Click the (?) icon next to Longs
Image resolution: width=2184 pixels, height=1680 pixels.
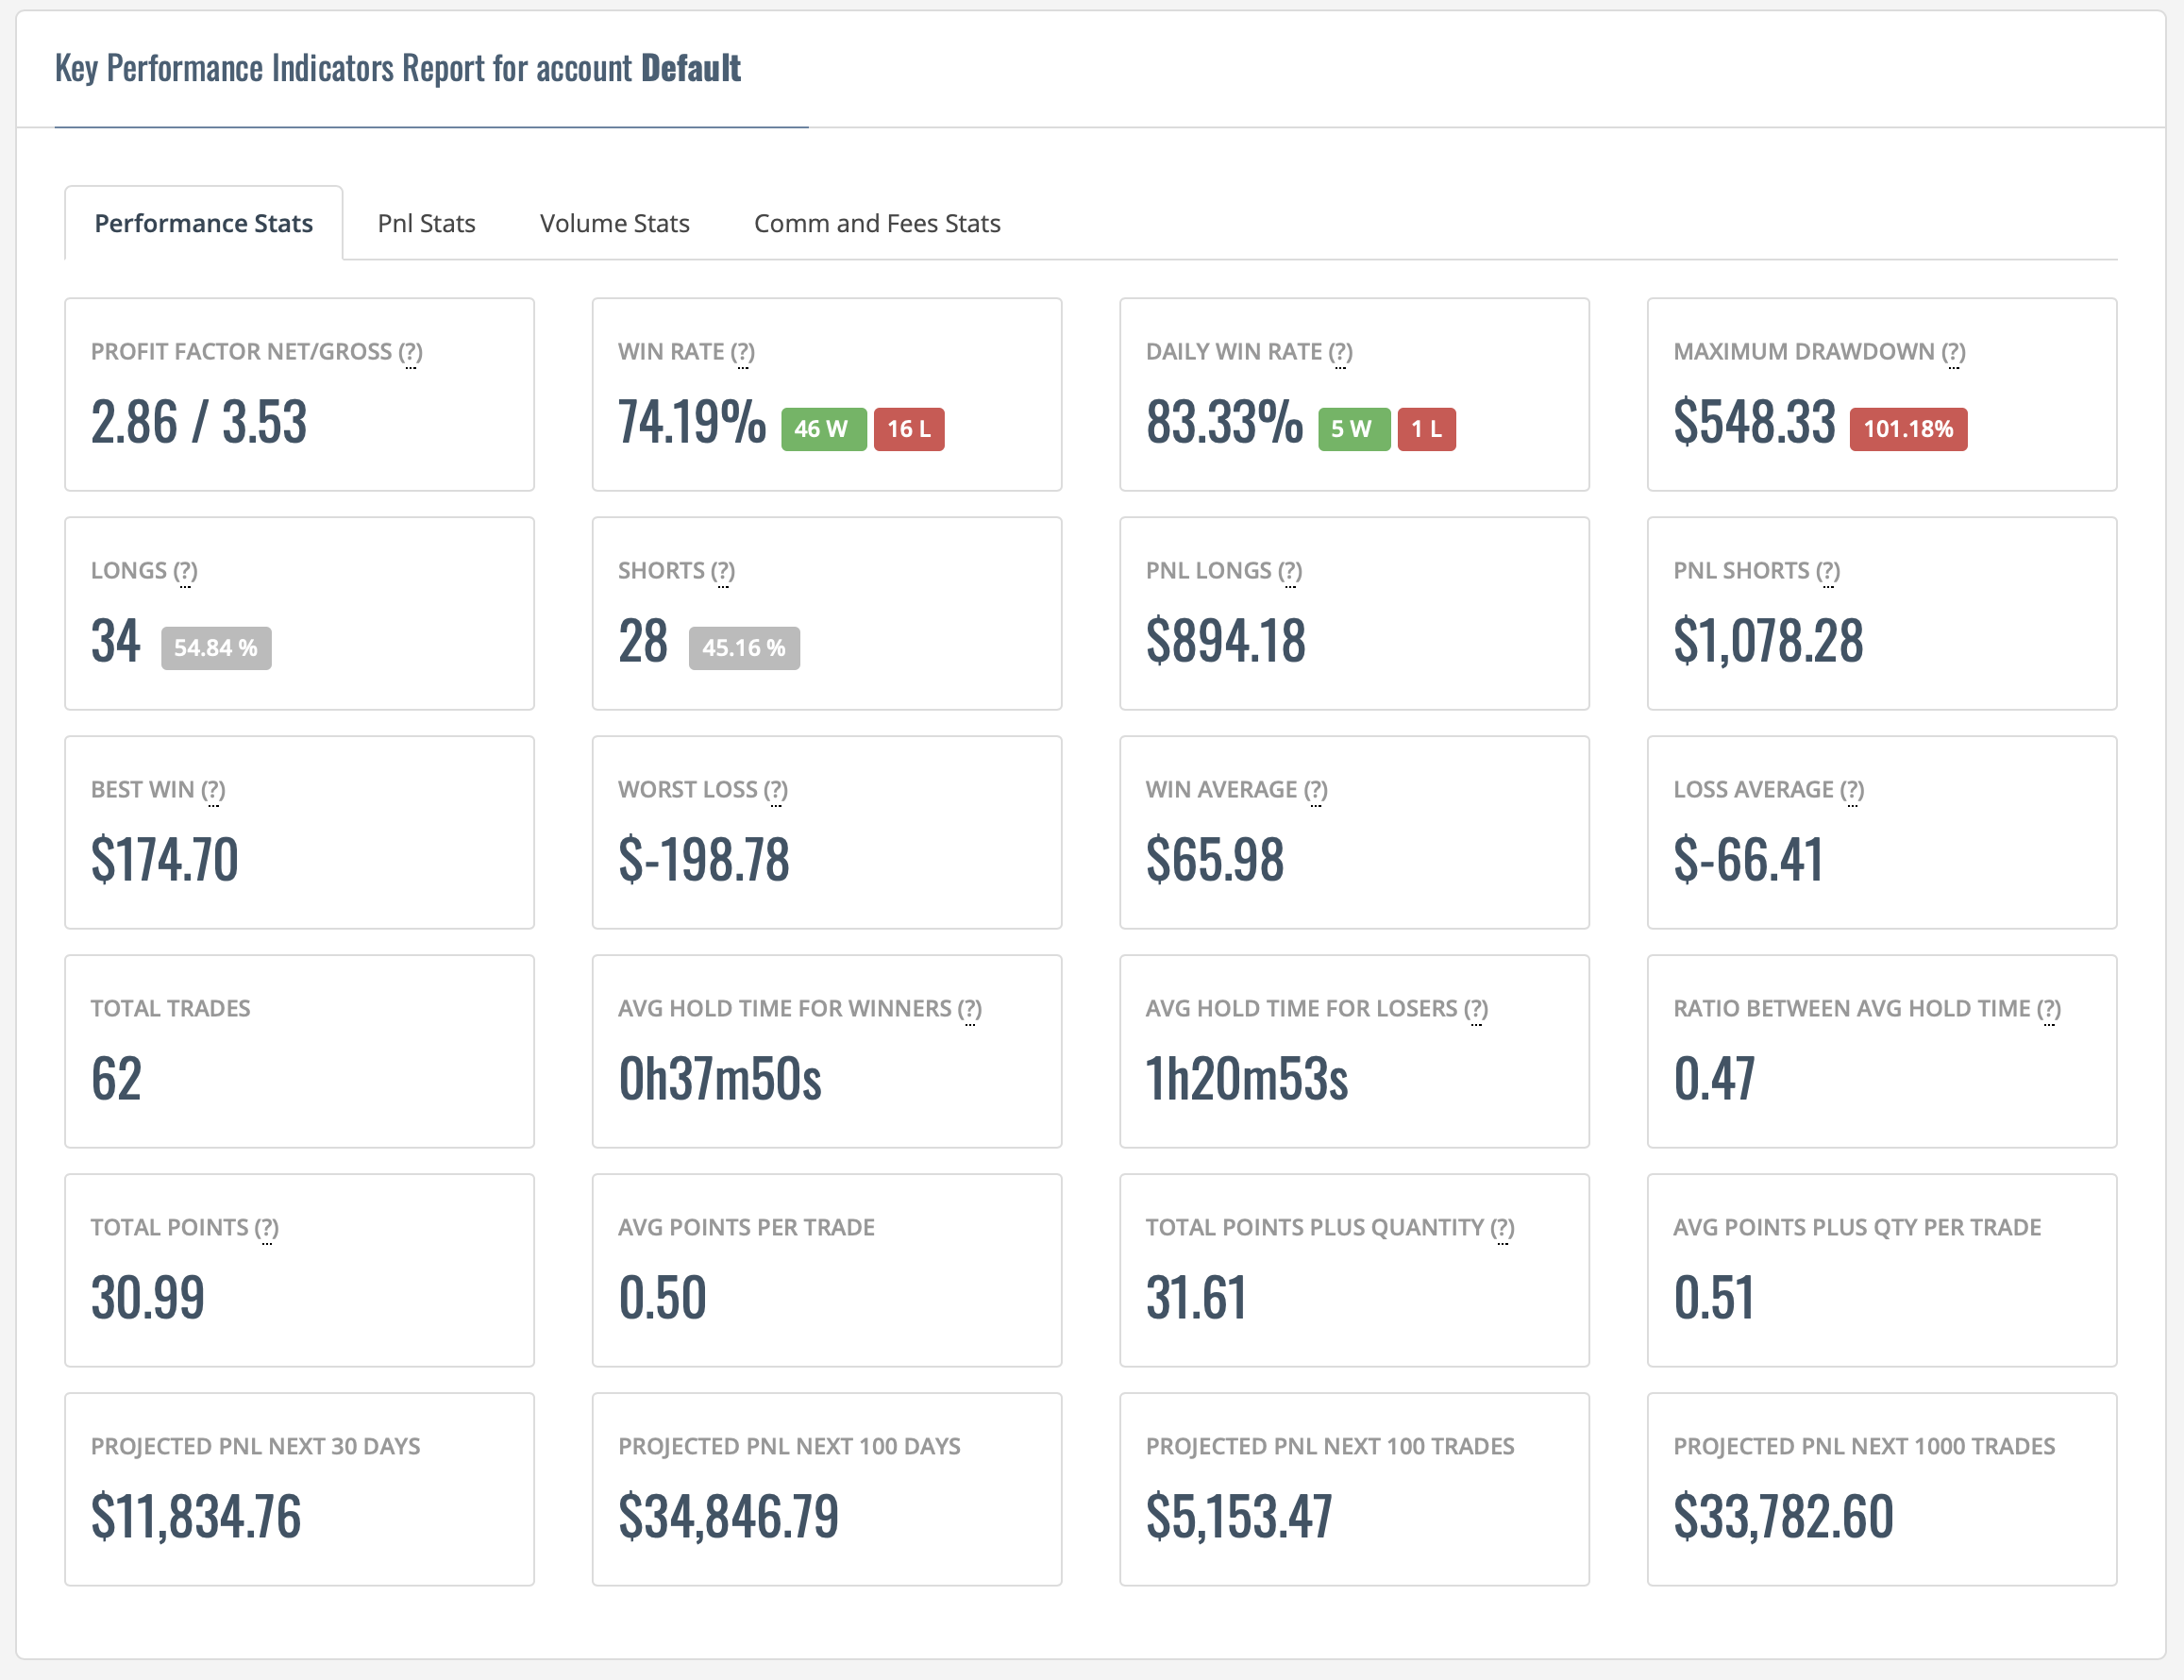(x=185, y=571)
